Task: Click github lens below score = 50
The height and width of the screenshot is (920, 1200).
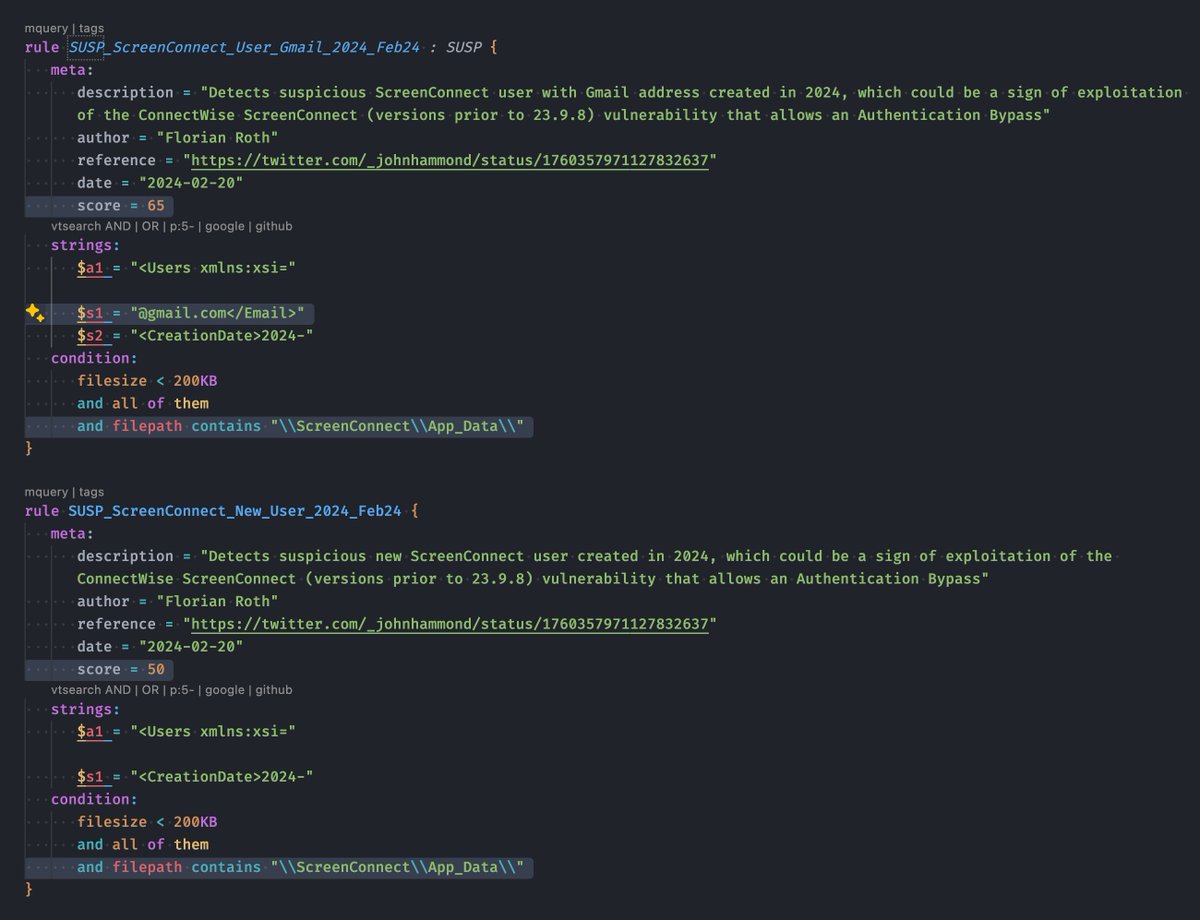Action: tap(274, 690)
